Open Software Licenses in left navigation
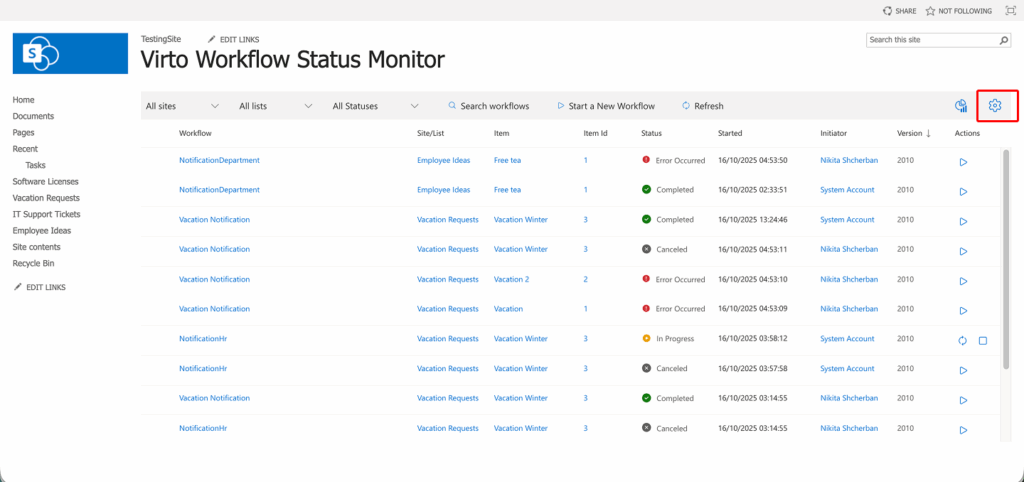The image size is (1024, 482). coord(46,182)
